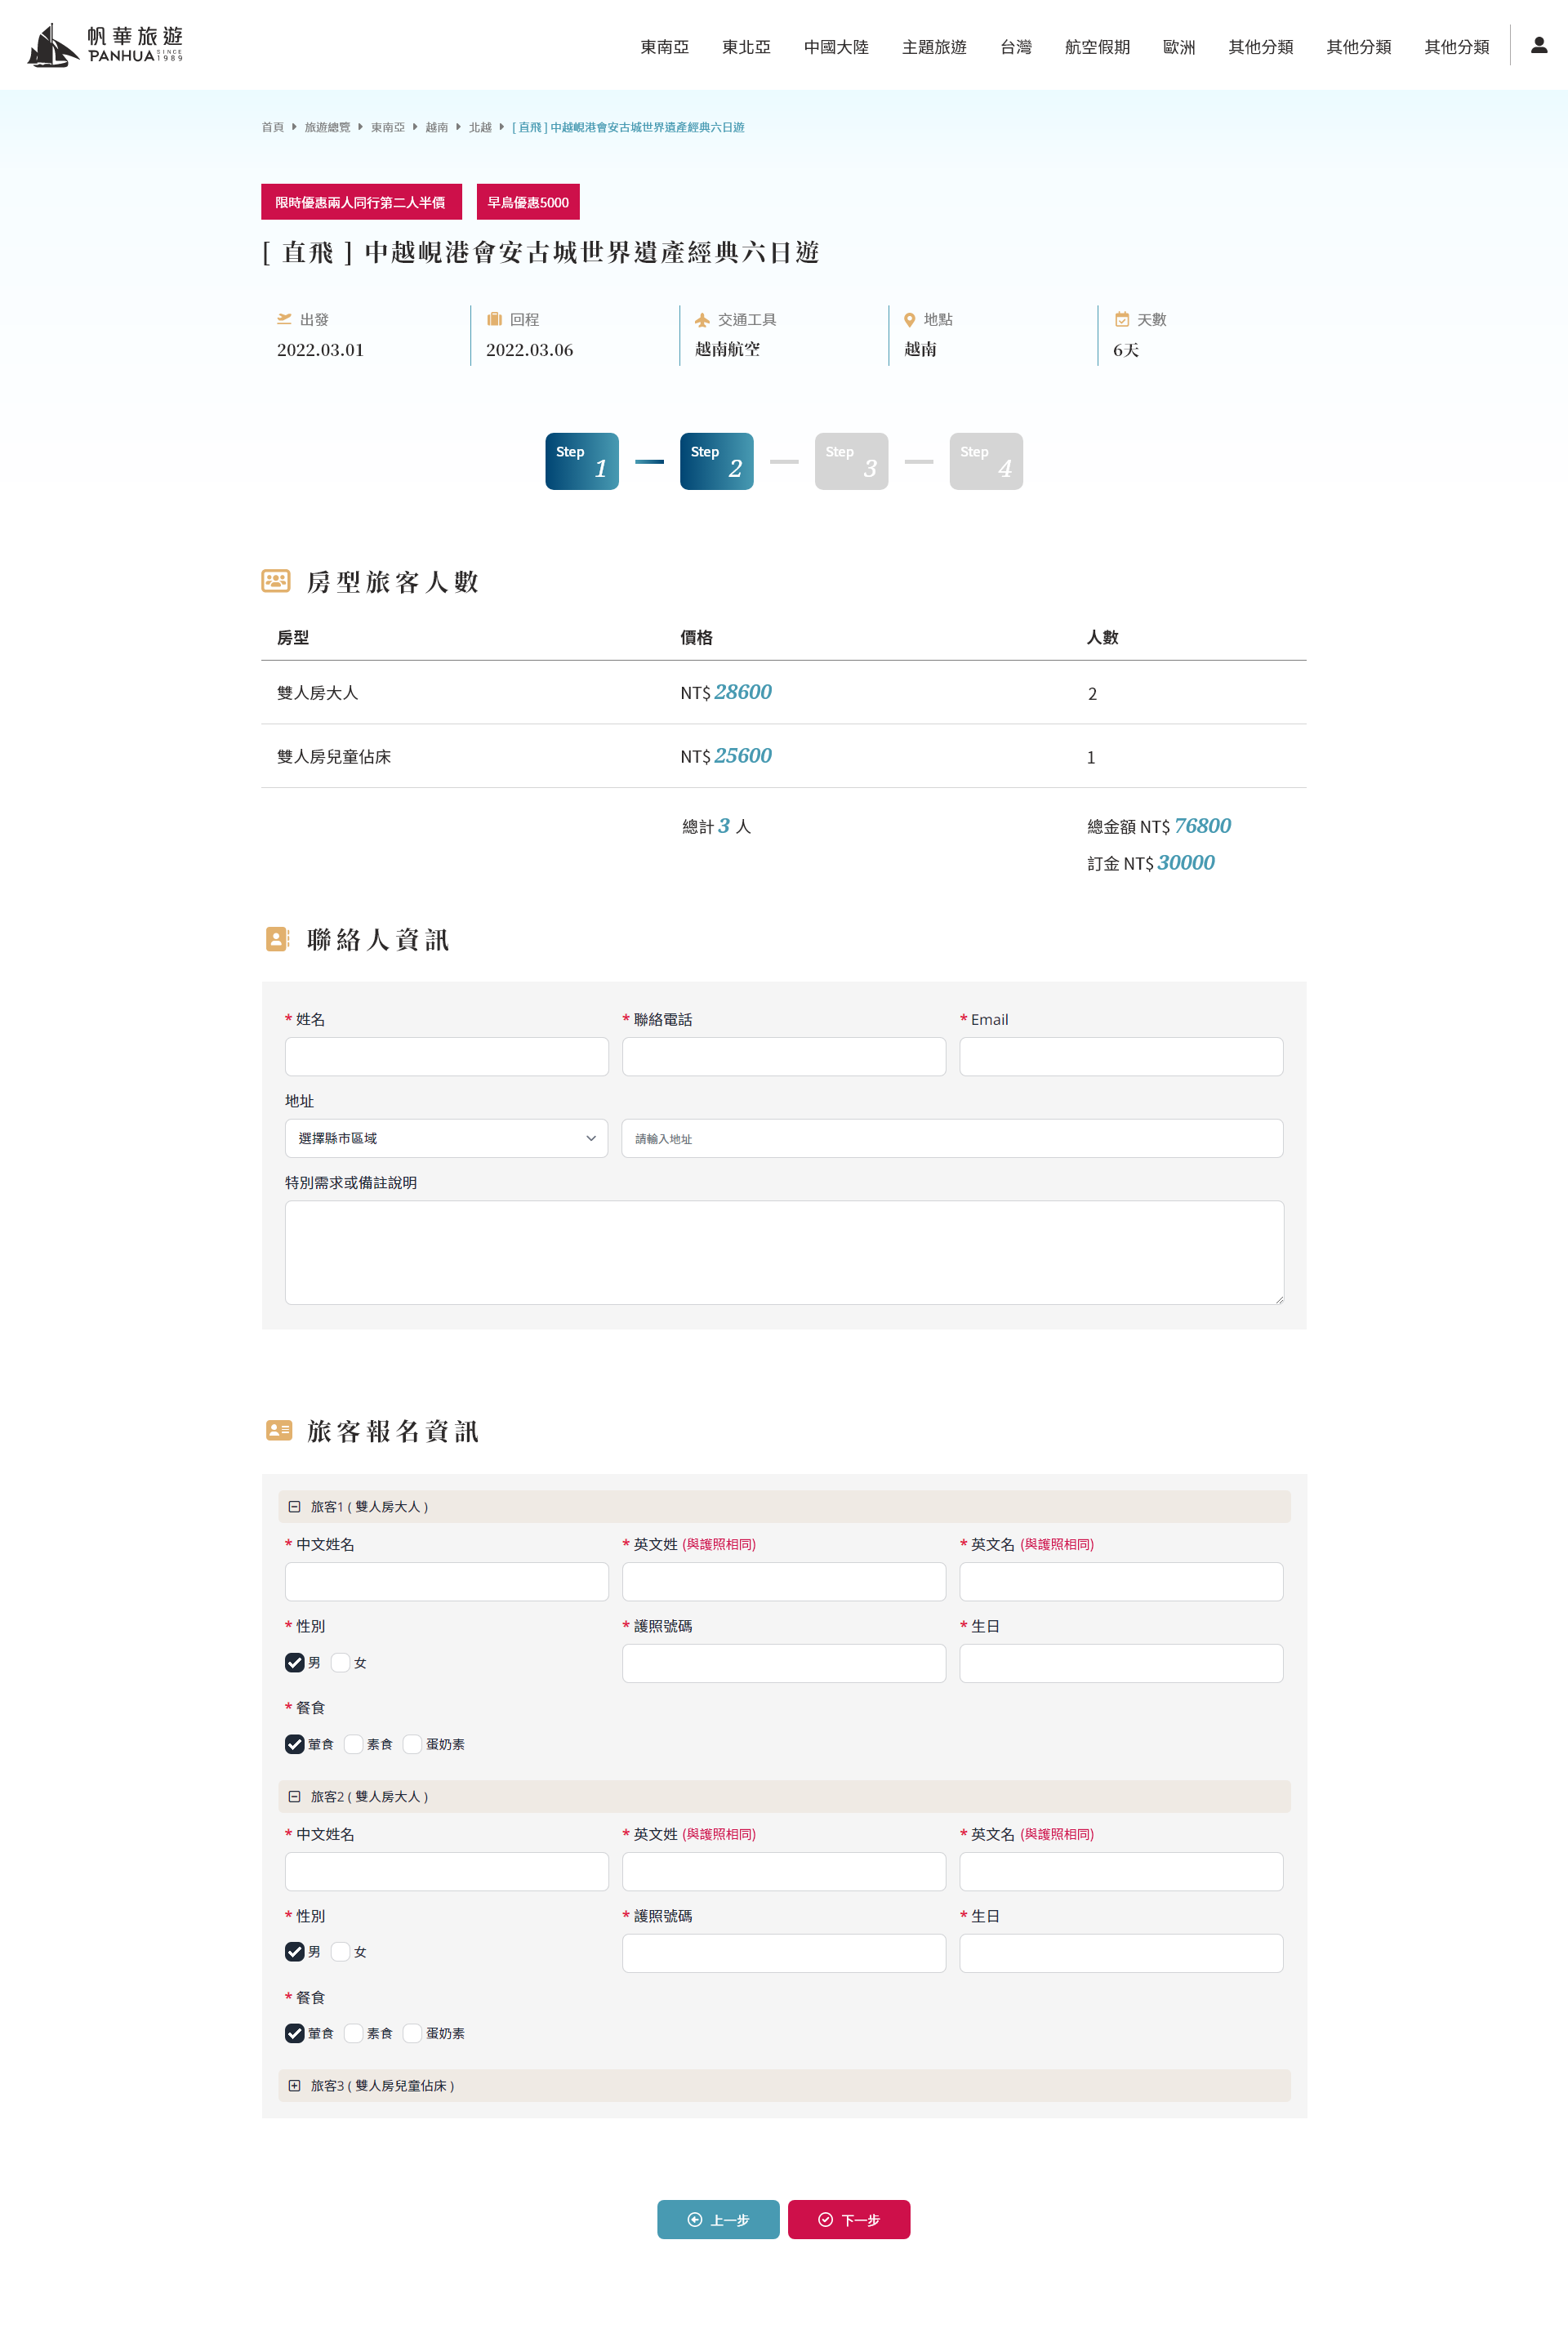This screenshot has height=2329, width=1568.
Task: Focus the 特別需求或備註說明 textarea
Action: pos(784,1252)
